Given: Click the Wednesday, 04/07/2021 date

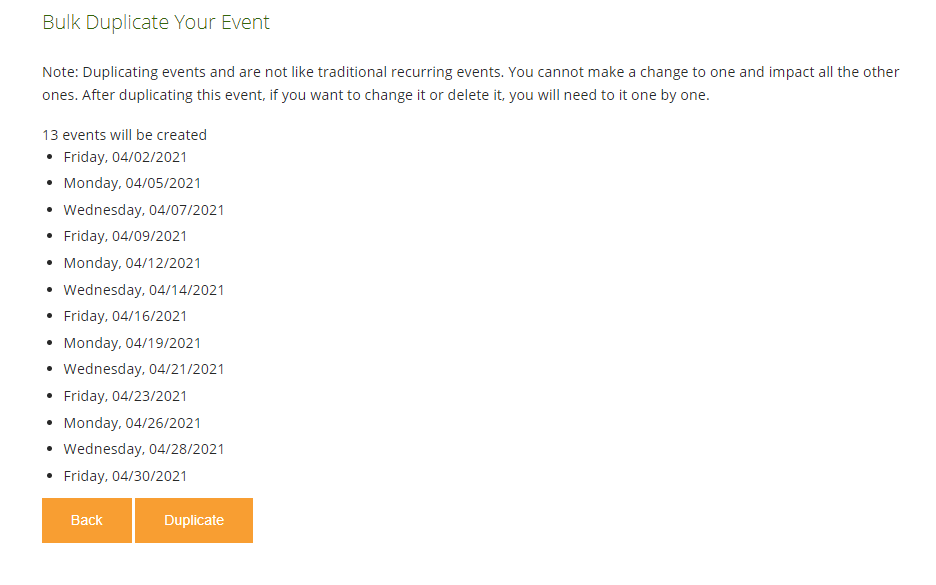Looking at the screenshot, I should pyautogui.click(x=144, y=210).
